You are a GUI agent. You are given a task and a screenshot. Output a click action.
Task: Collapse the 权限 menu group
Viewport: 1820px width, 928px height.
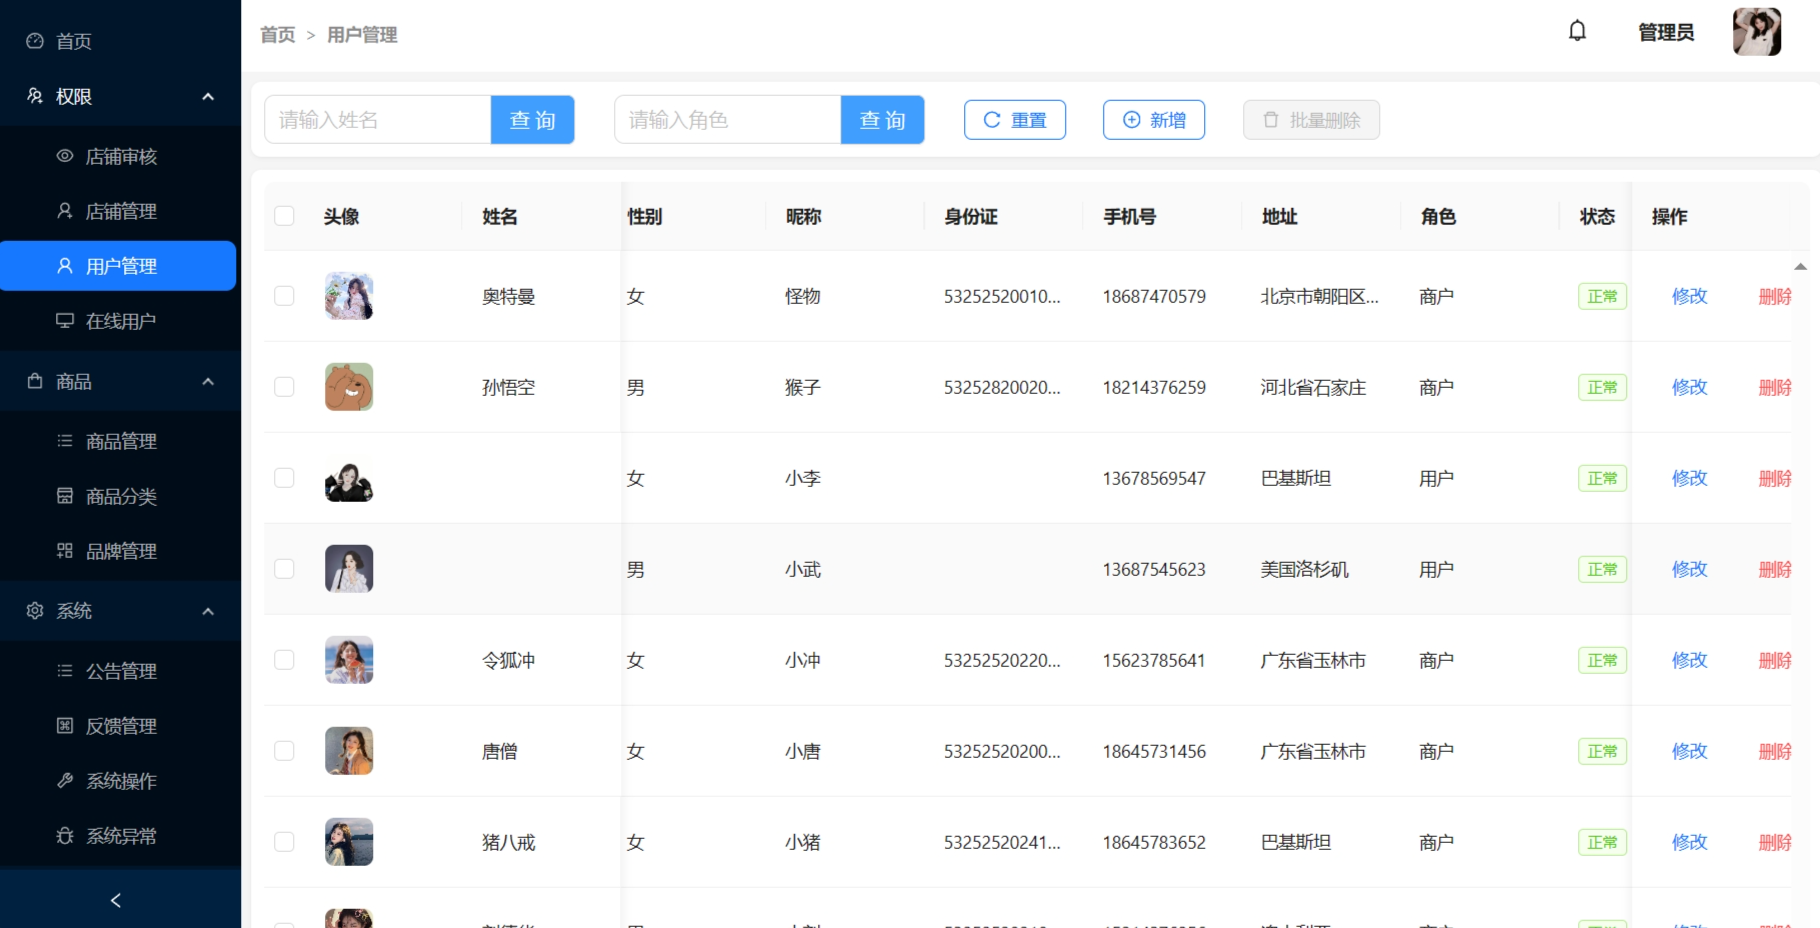point(208,97)
